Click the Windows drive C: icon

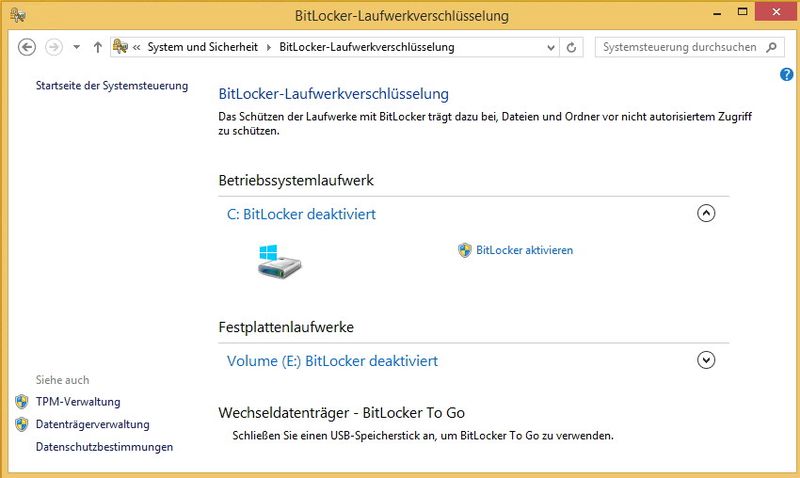(x=280, y=261)
